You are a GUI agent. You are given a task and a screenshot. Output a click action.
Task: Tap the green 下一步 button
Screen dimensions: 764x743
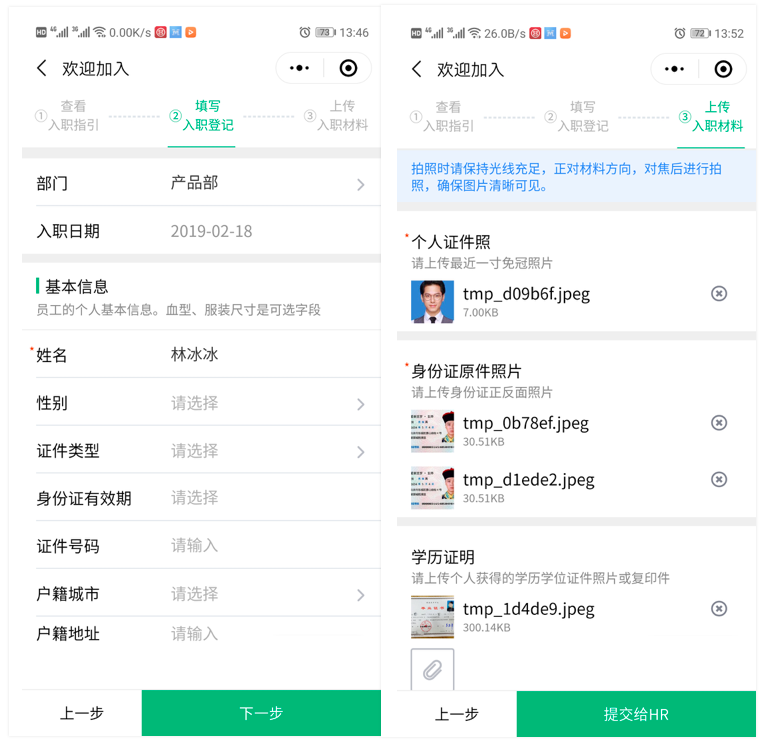click(261, 713)
